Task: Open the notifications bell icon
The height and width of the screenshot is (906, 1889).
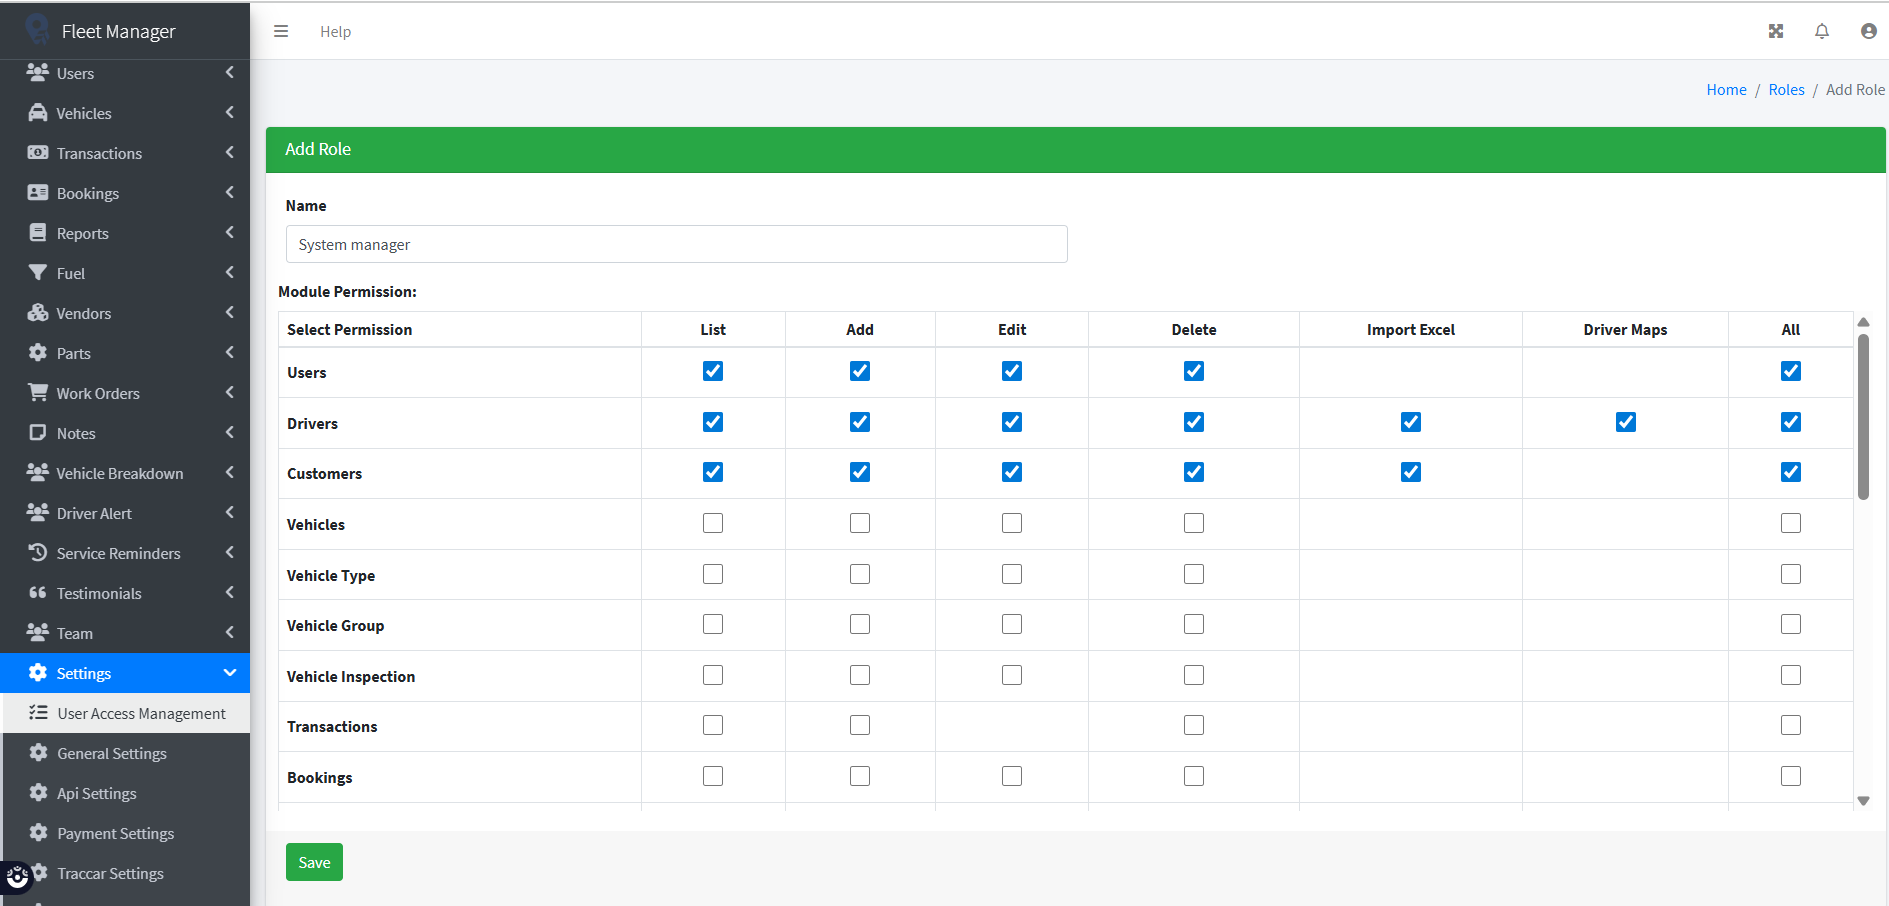Action: 1821,31
